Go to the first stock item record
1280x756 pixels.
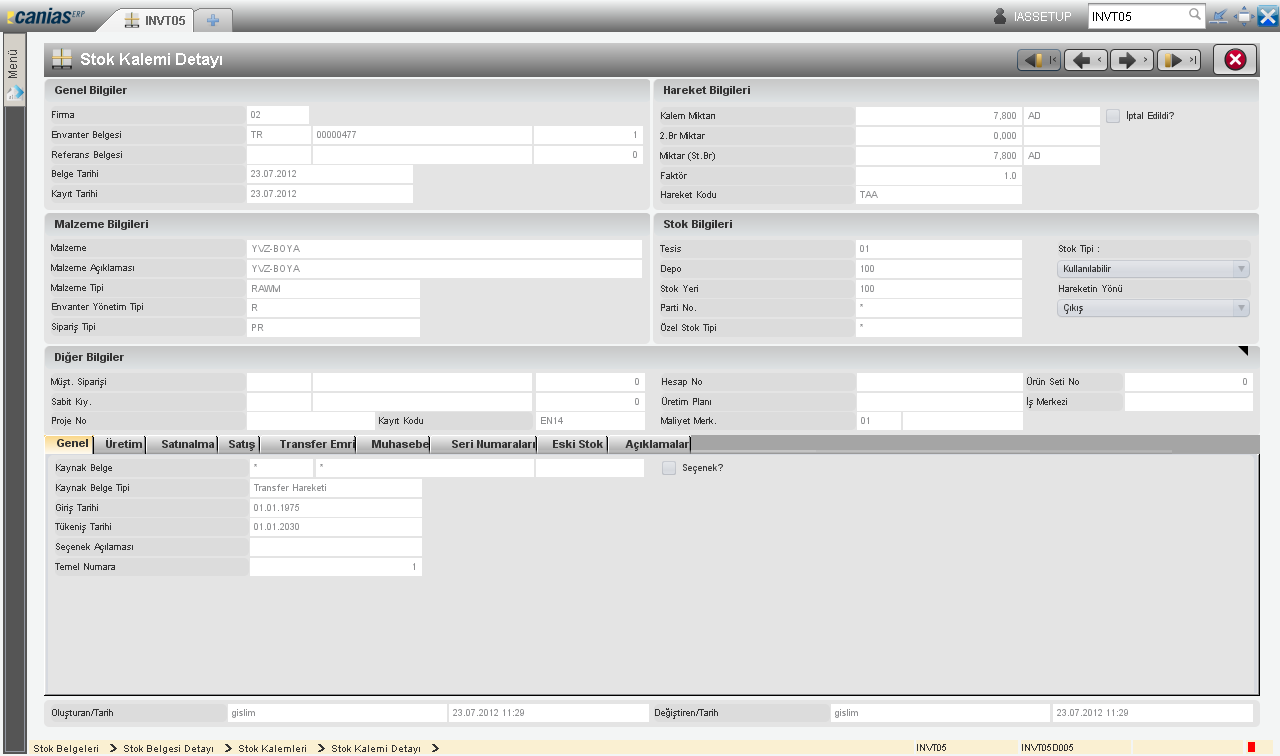click(x=1039, y=60)
